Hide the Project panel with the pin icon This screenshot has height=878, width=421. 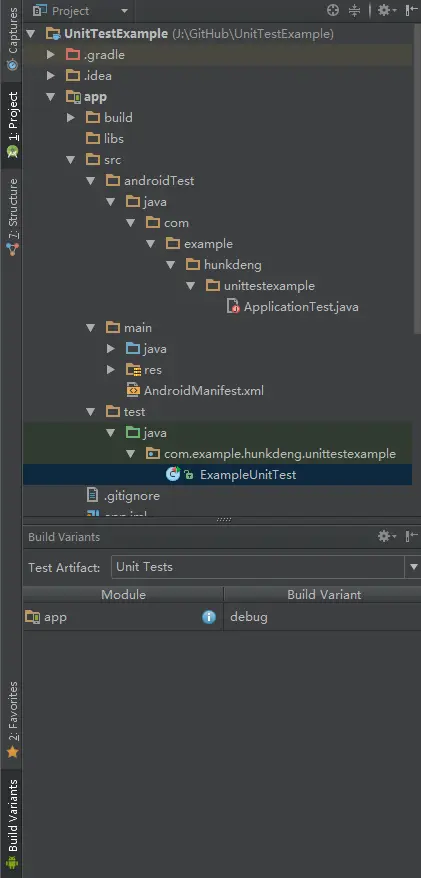(x=411, y=10)
